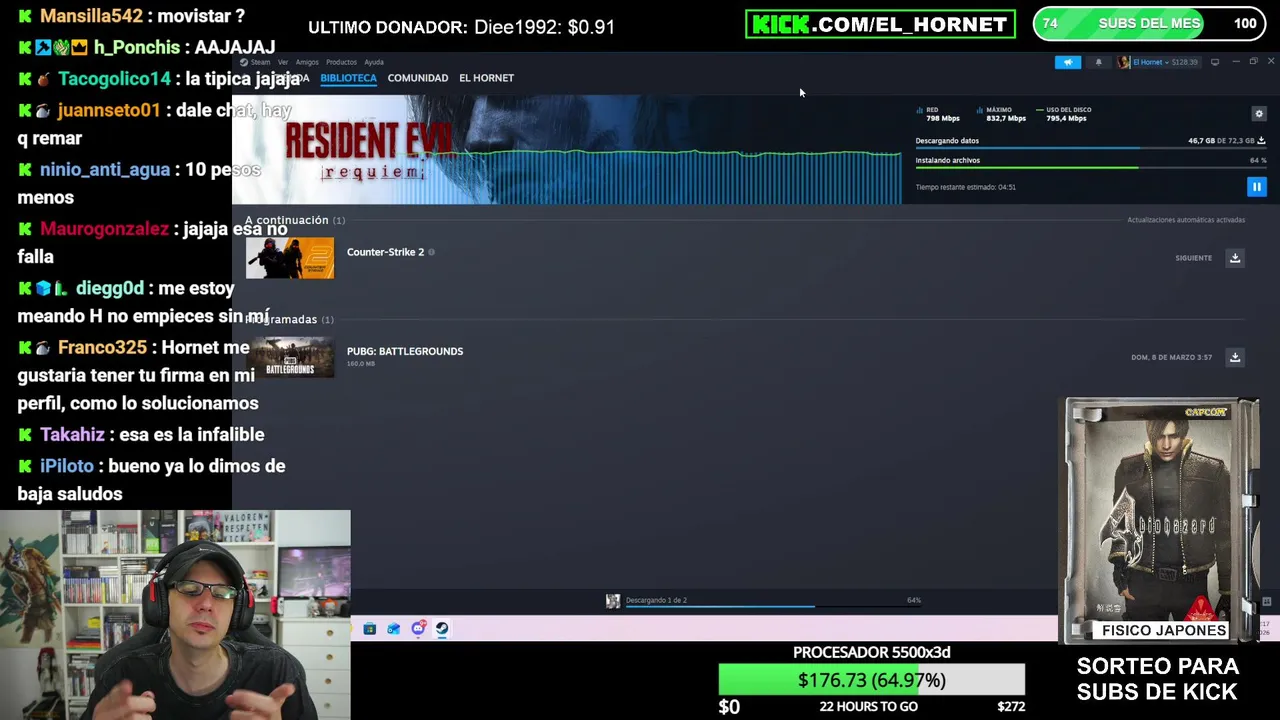
Task: Click the SIGUIENTE label for Counter-Strike 2
Action: coord(1193,258)
